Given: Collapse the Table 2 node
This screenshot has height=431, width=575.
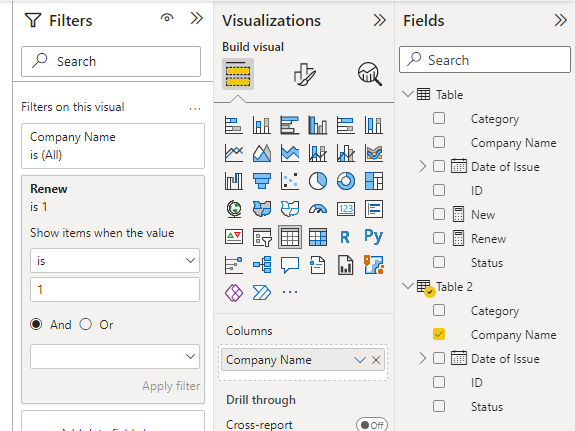Looking at the screenshot, I should [x=408, y=286].
